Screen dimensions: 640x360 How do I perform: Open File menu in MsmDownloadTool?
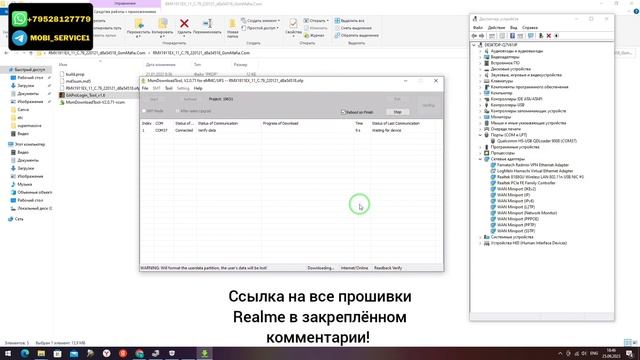coord(145,88)
